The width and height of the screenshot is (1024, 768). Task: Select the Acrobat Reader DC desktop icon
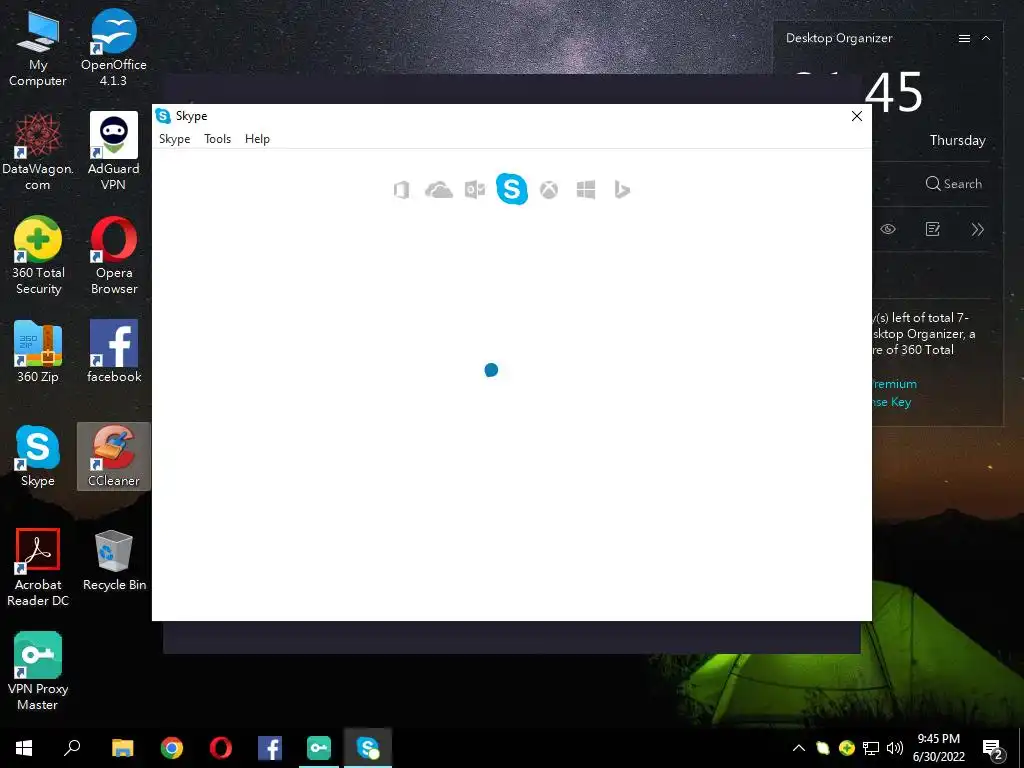[38, 568]
